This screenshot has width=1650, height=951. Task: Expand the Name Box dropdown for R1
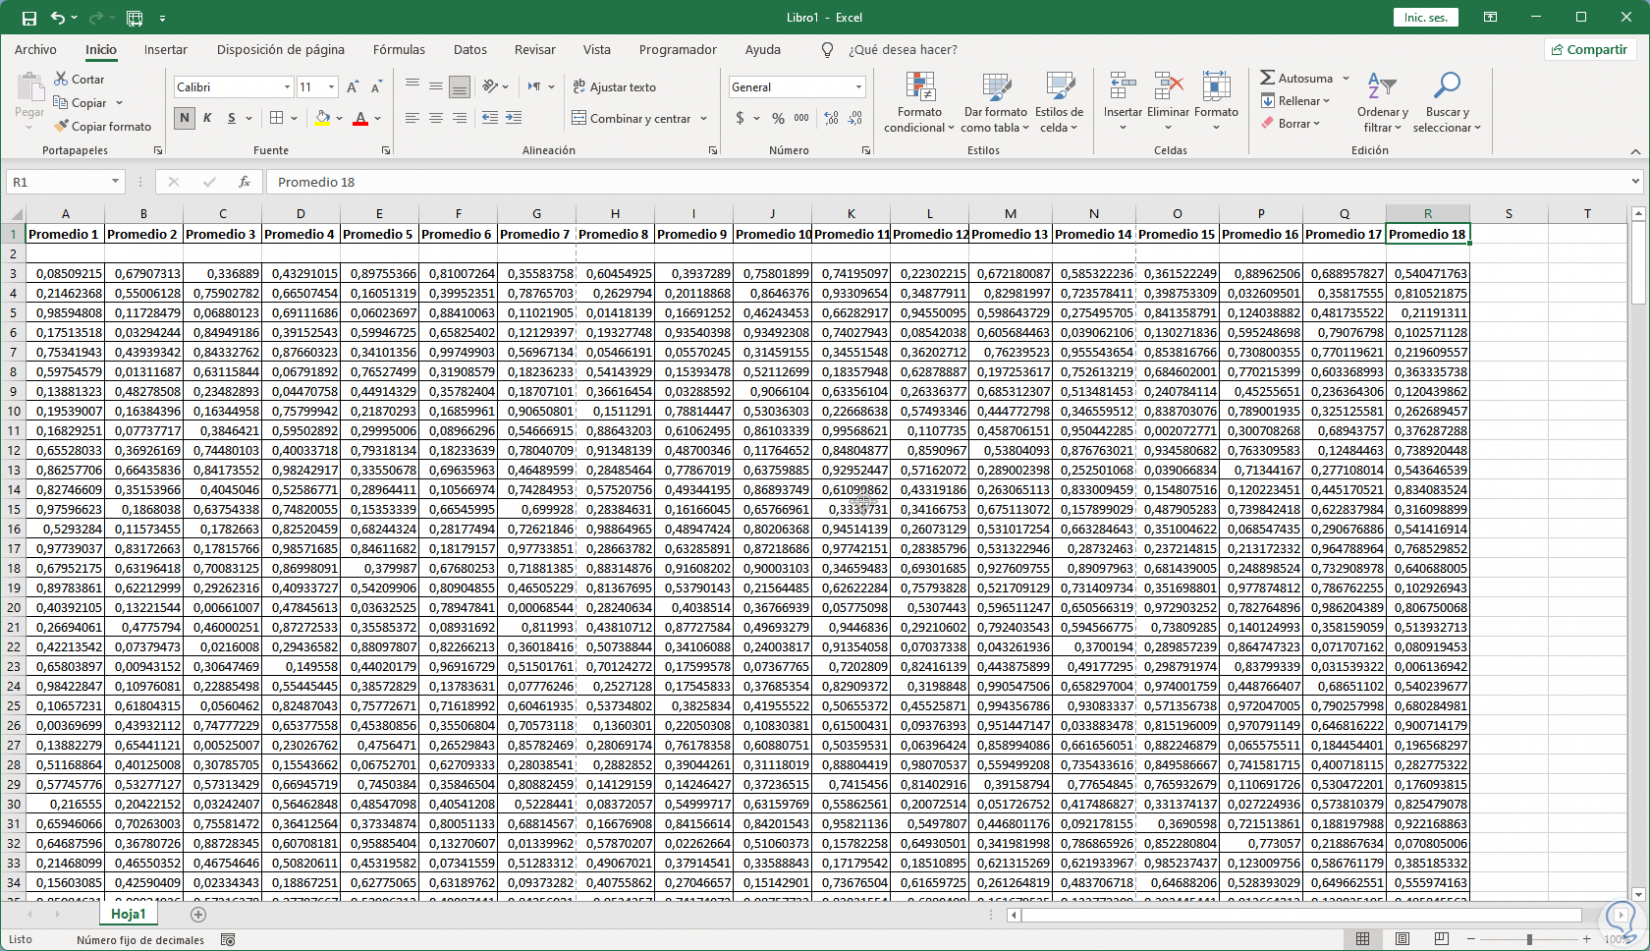point(115,182)
